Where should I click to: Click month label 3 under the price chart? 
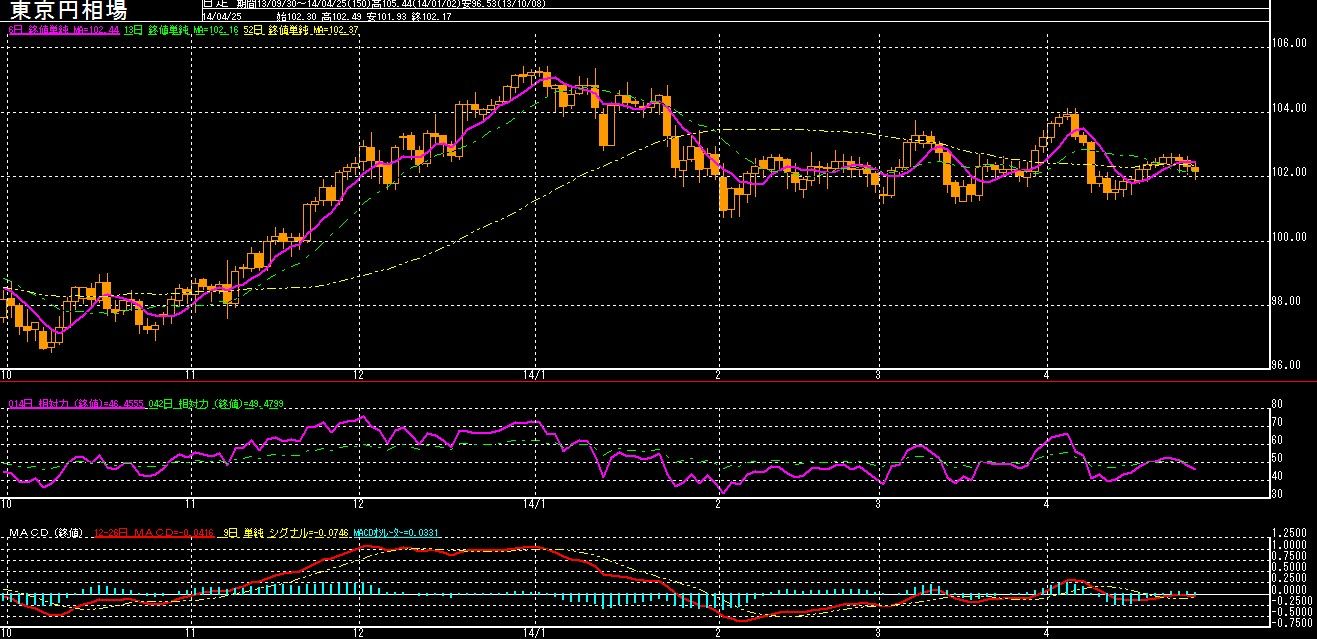coord(877,375)
